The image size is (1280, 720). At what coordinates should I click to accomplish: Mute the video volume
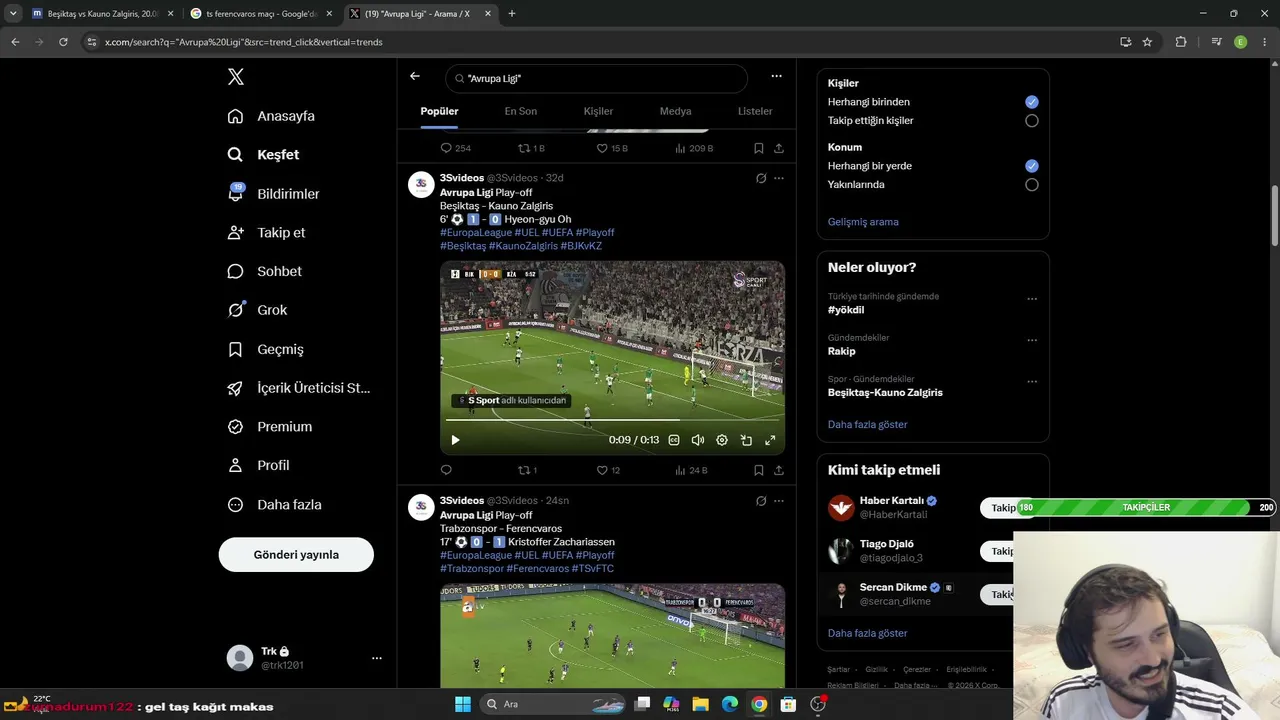point(698,440)
